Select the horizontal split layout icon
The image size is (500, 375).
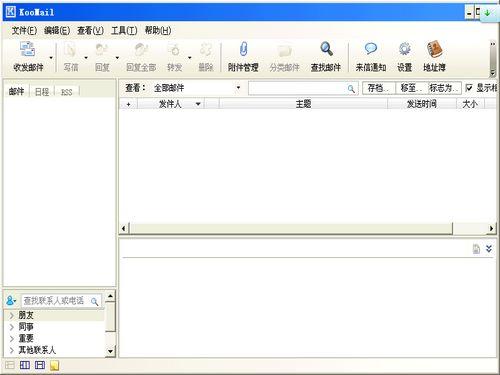(40, 365)
